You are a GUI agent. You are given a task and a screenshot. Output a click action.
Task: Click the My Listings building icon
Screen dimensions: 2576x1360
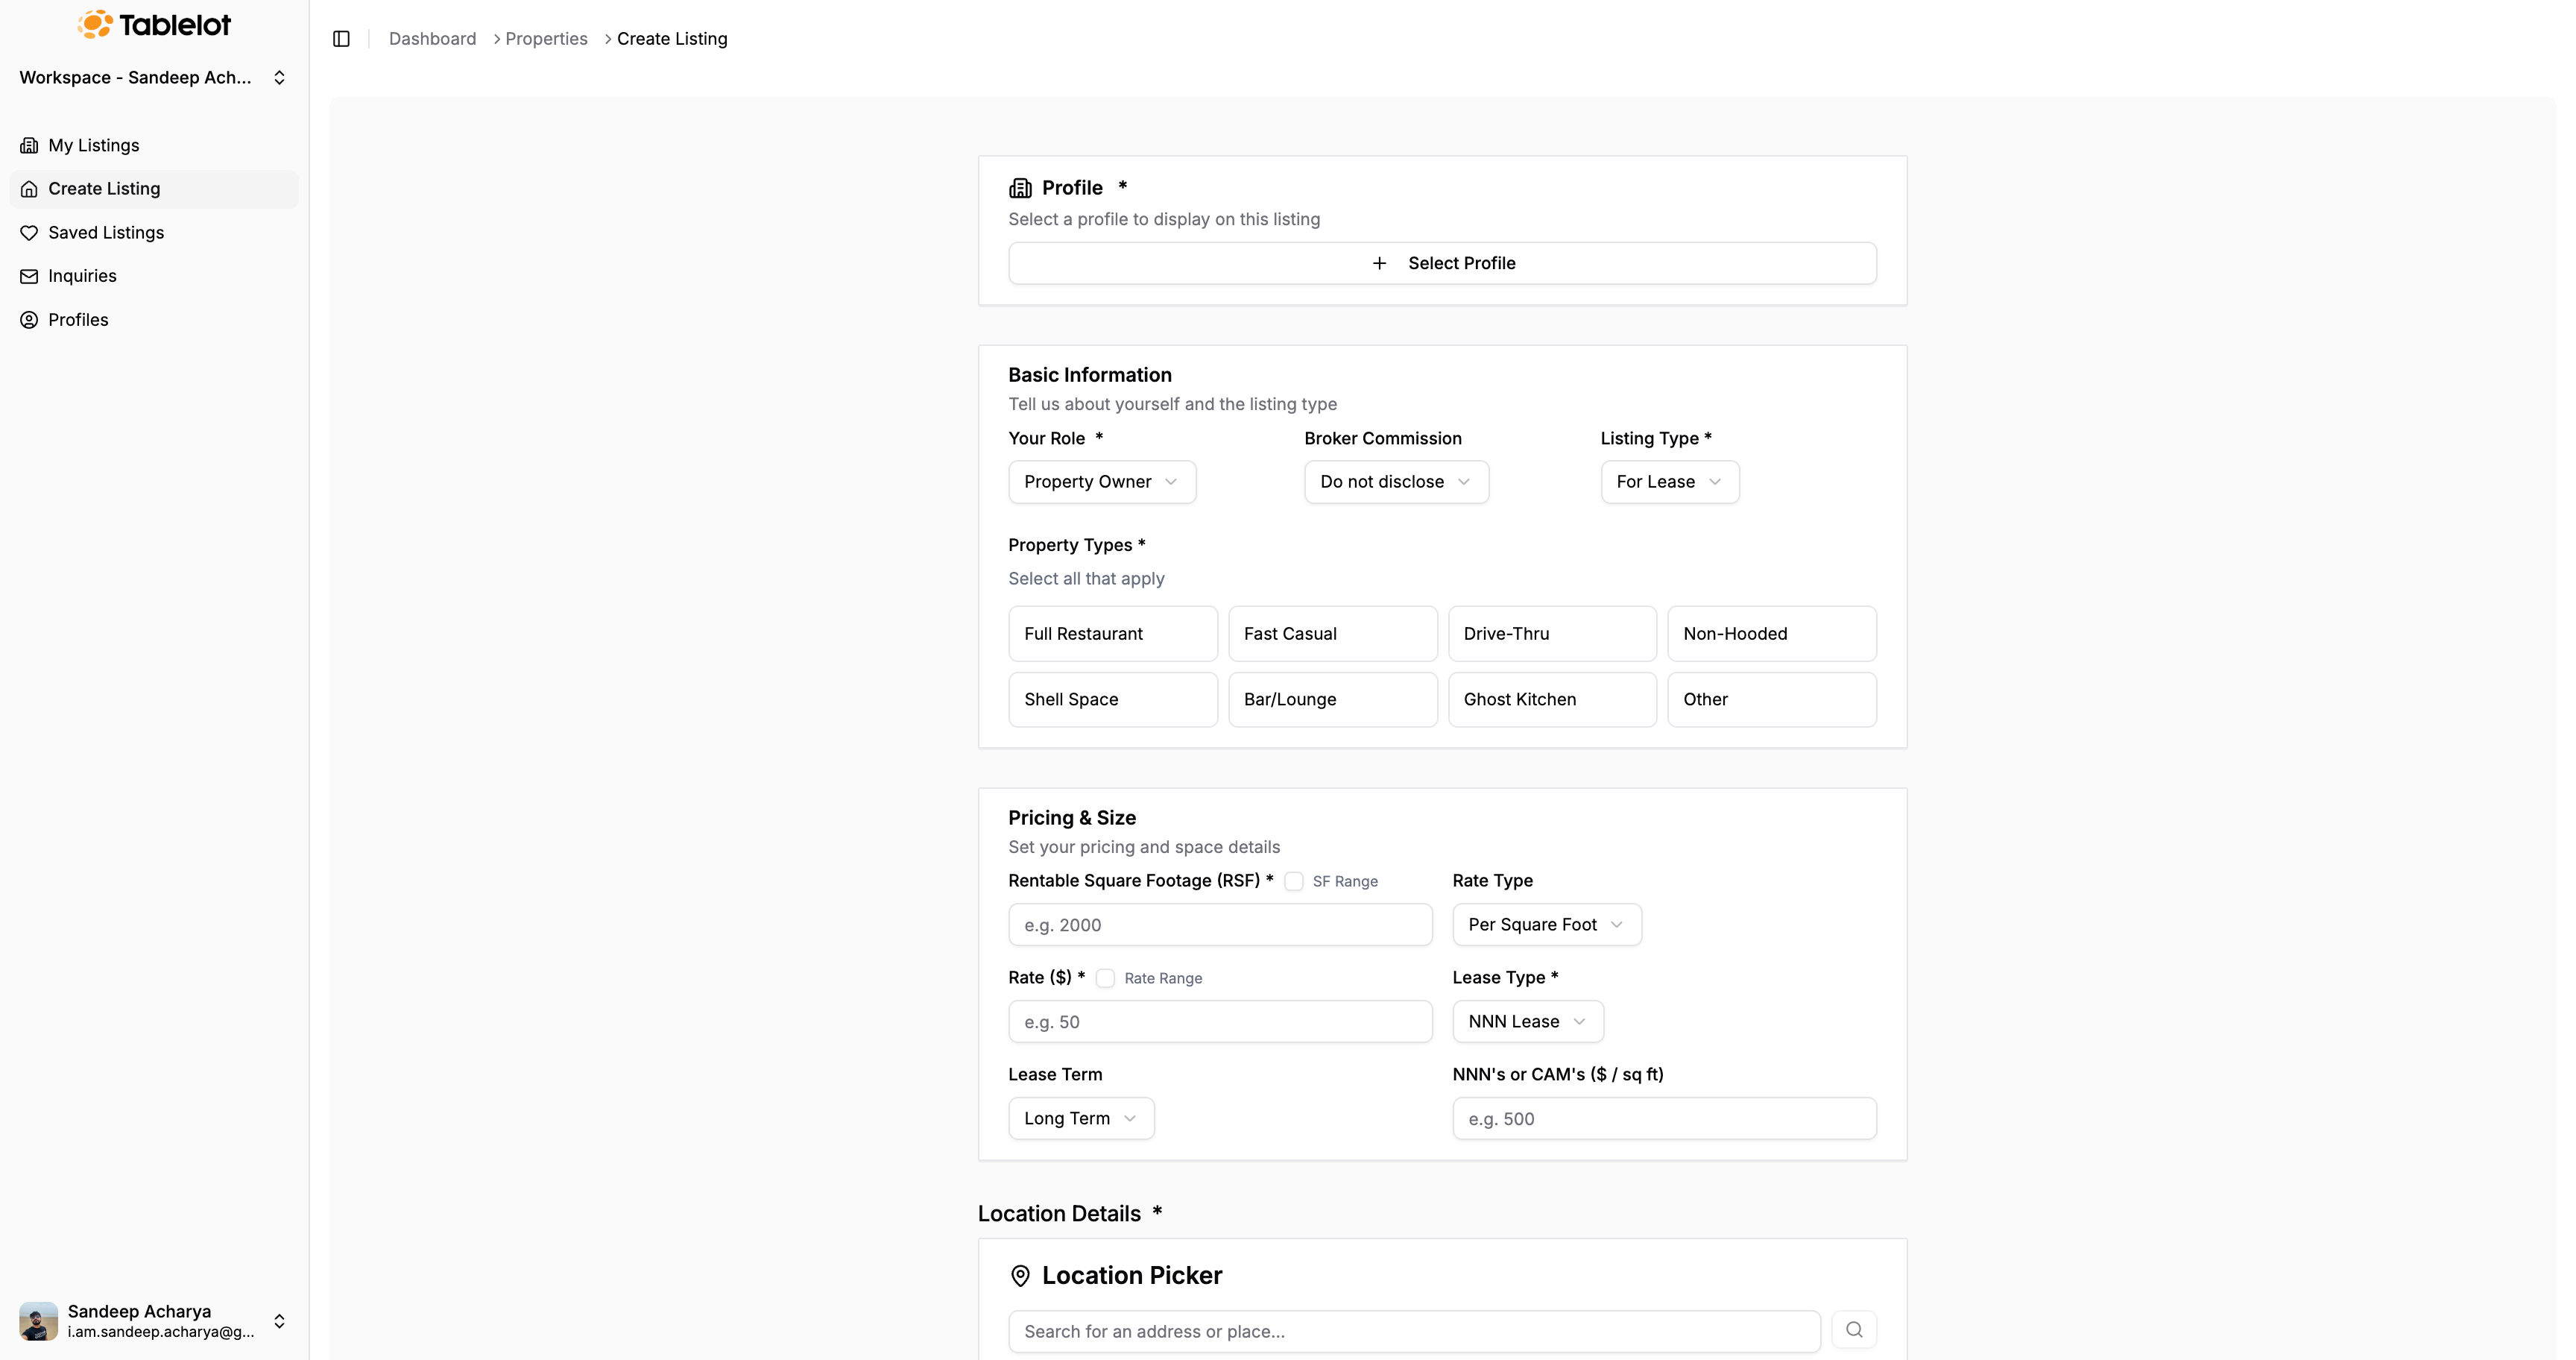tap(29, 146)
